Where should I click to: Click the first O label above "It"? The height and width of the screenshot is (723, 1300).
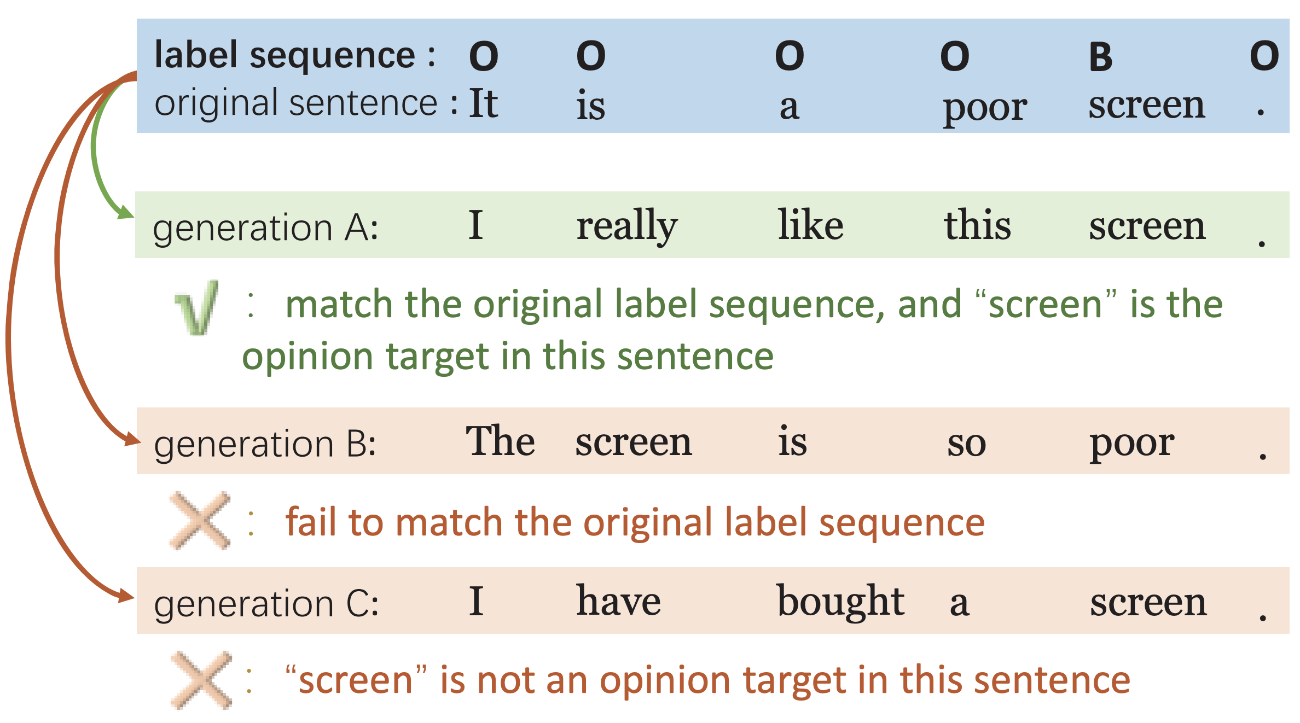484,59
